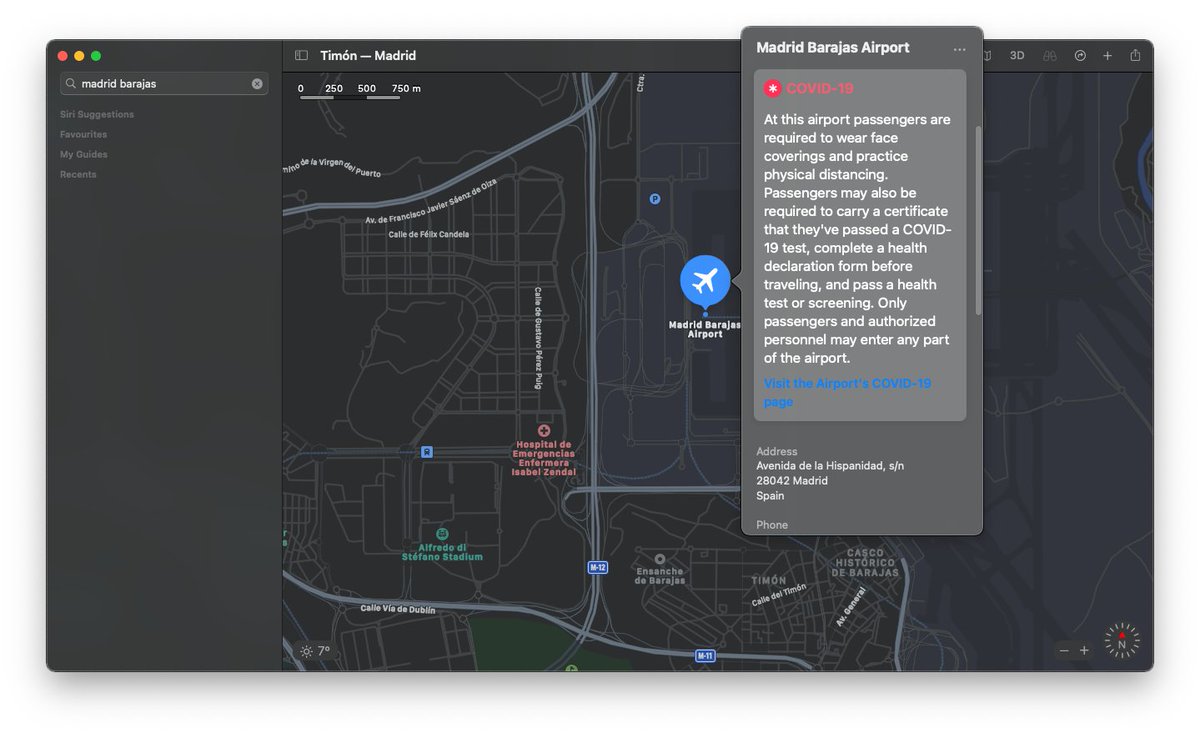Viewport: 1200px width, 733px height.
Task: Click the TIMÓN neighborhood label
Action: tap(769, 580)
